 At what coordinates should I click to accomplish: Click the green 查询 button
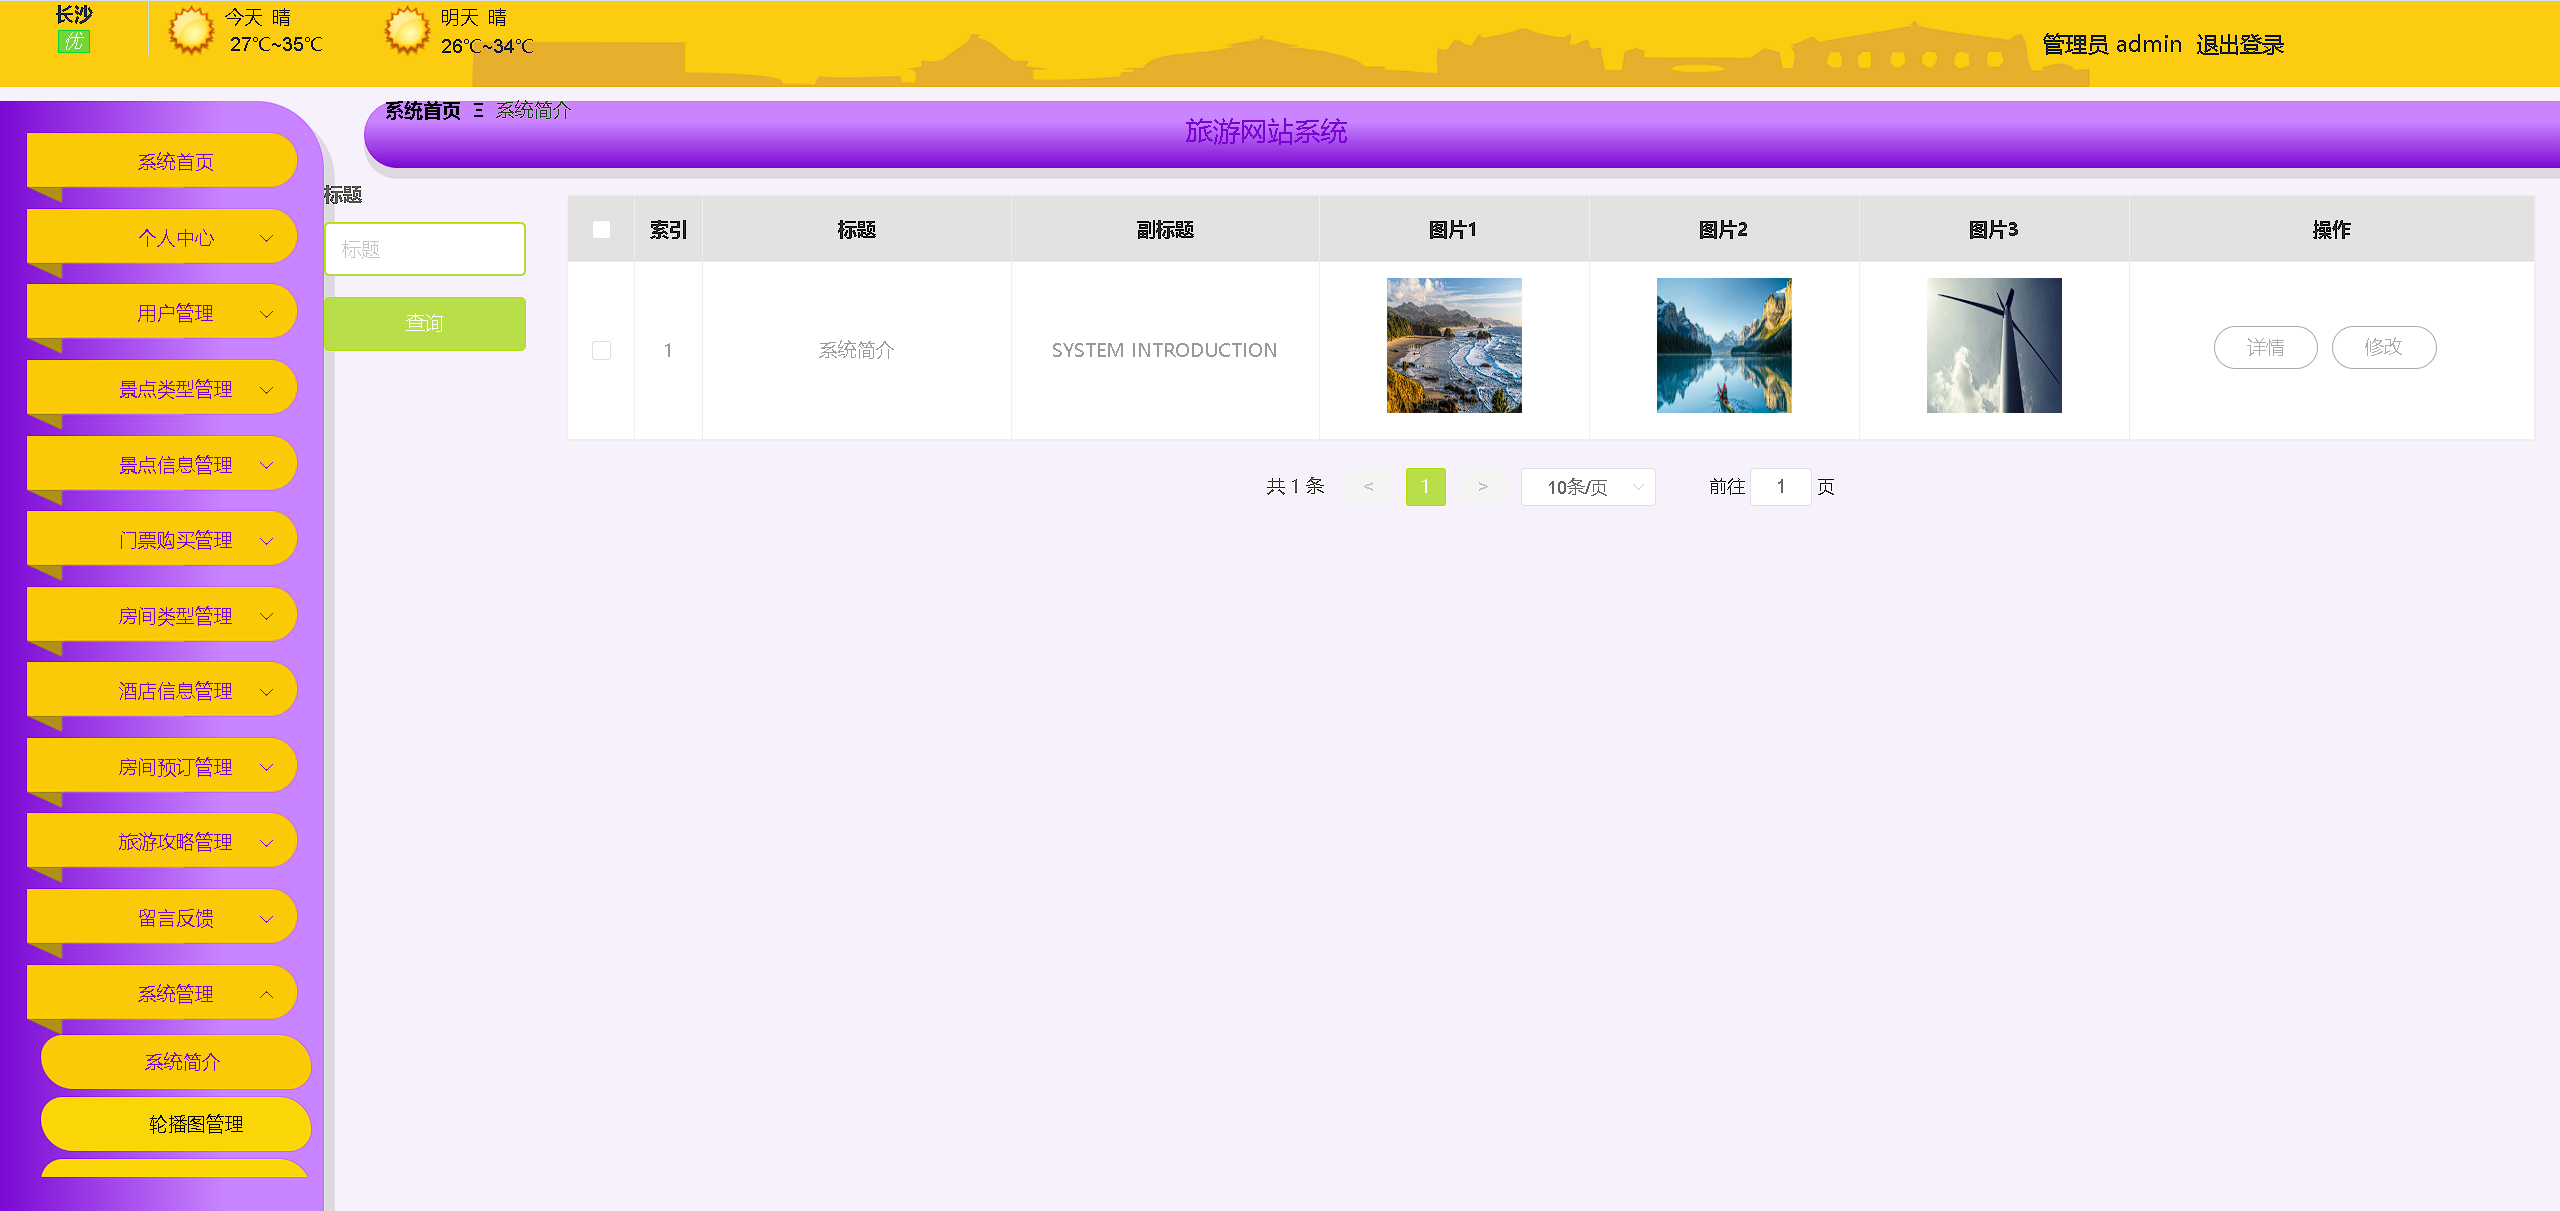coord(425,324)
